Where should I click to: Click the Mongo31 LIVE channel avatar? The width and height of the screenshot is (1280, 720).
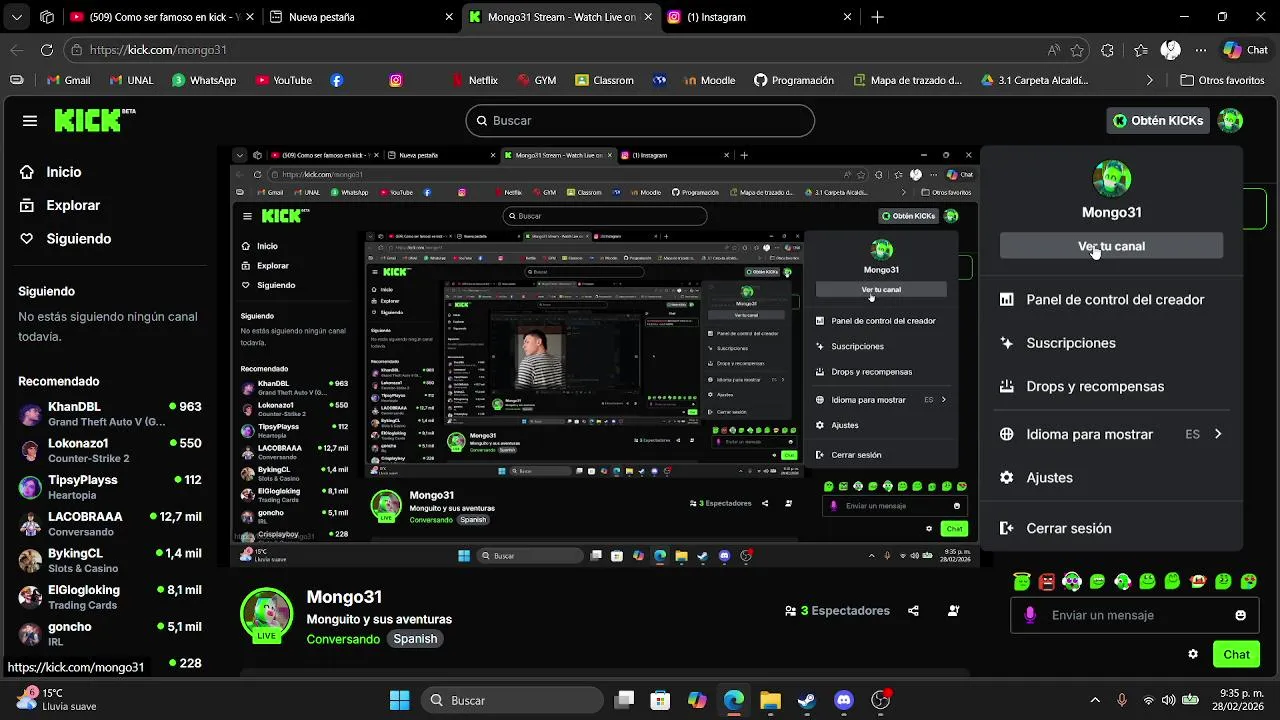coord(266,613)
